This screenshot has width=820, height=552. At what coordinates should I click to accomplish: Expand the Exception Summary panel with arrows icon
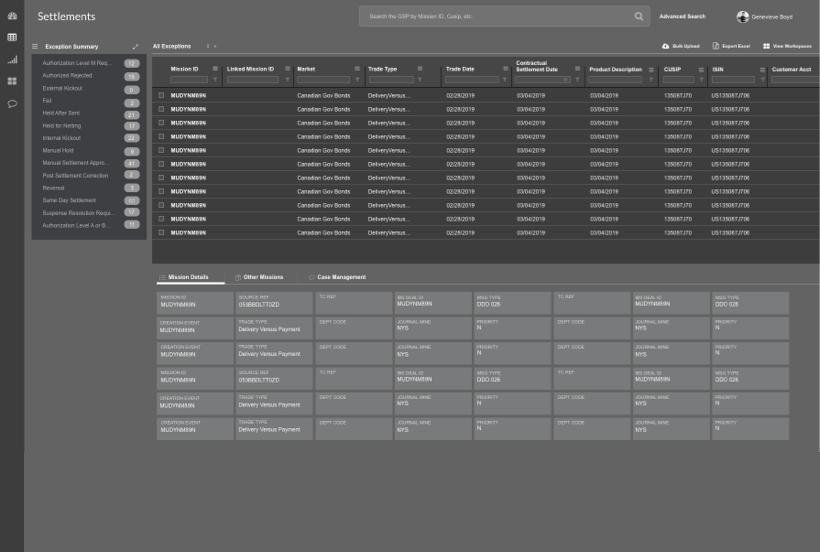click(x=136, y=46)
